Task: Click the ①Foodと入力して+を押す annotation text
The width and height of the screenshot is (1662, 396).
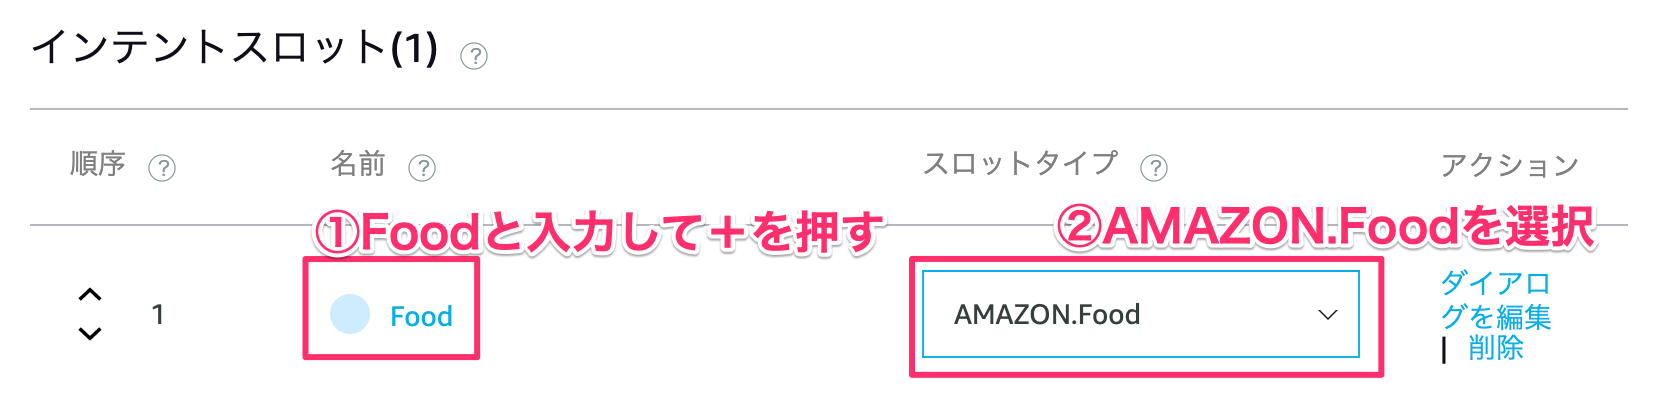Action: click(x=598, y=233)
